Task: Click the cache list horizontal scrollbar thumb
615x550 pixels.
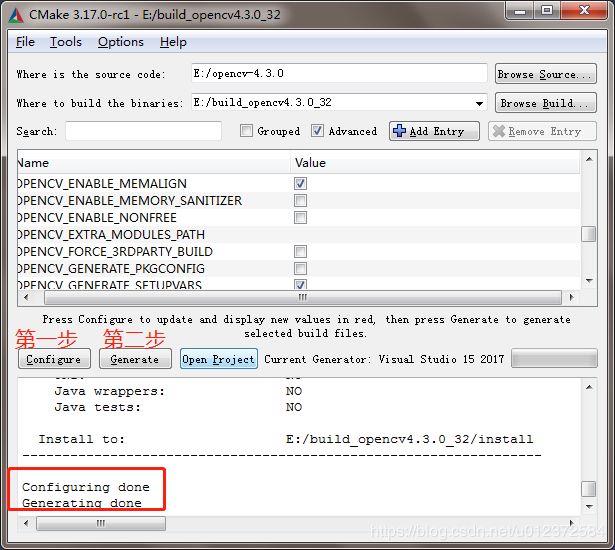Action: point(302,297)
